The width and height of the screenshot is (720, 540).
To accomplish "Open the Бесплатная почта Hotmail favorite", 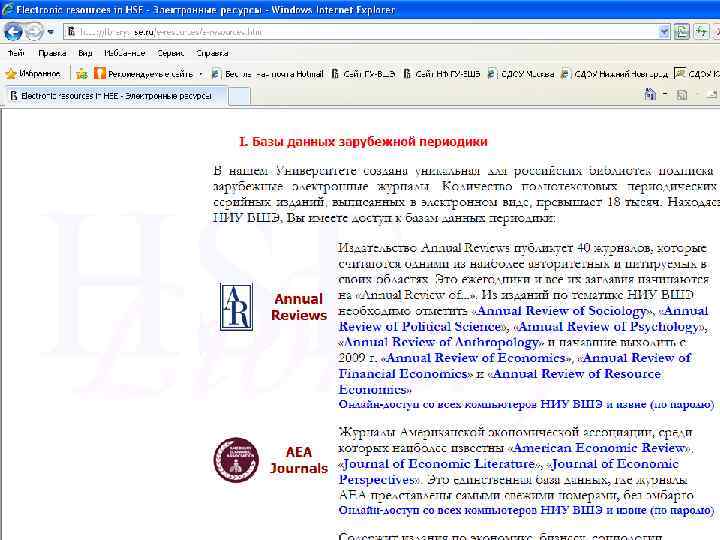I will tap(267, 73).
